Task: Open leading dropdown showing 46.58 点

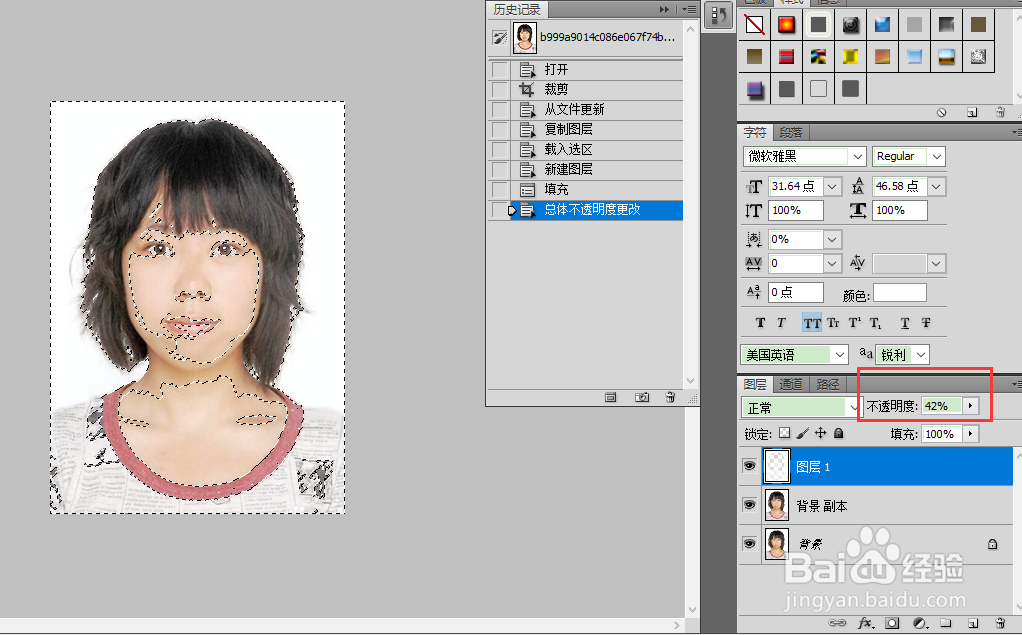Action: click(x=937, y=186)
